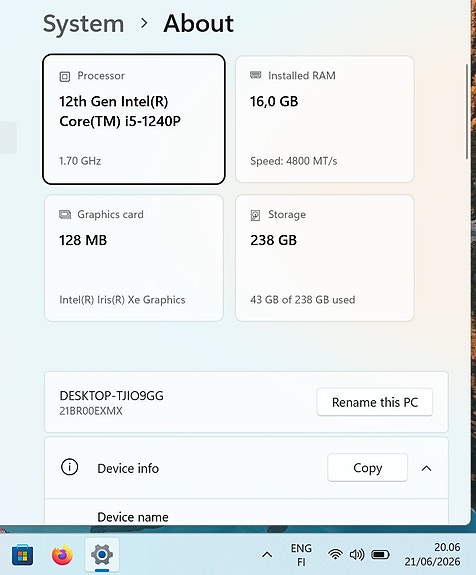The image size is (476, 575).
Task: Click the Graphics card icon
Action: [65, 214]
